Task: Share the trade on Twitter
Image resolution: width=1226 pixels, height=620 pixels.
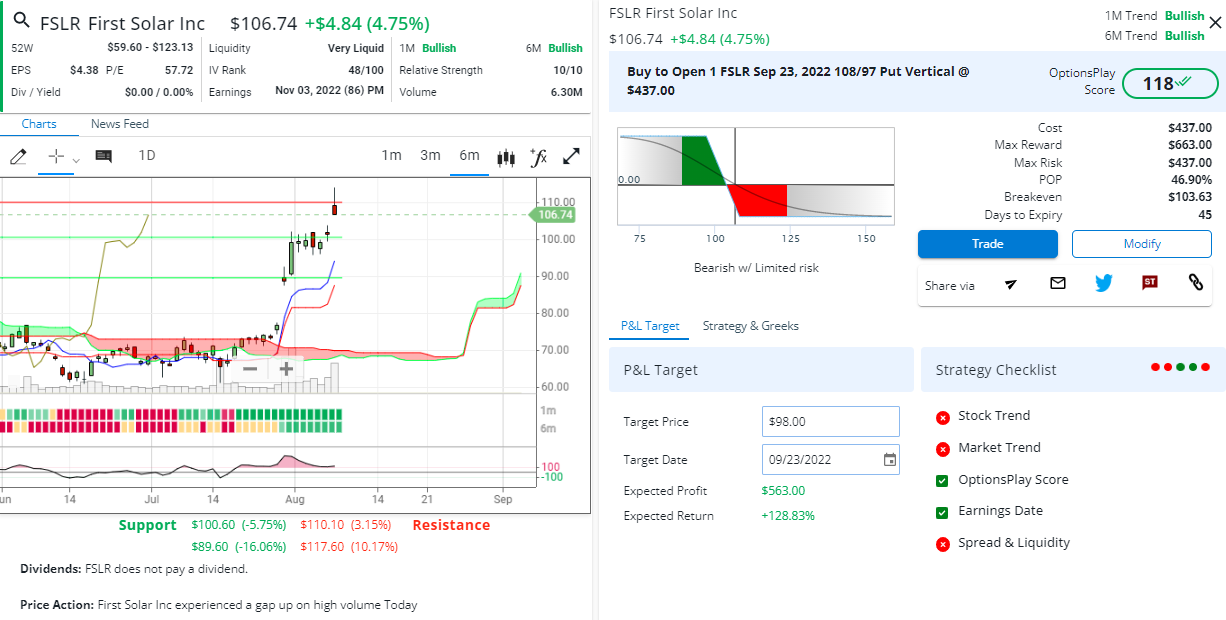Action: 1103,283
